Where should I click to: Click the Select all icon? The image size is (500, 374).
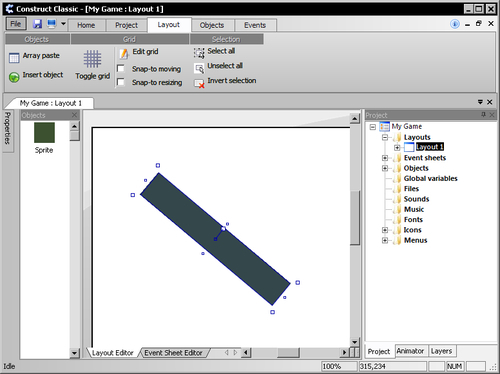point(199,53)
